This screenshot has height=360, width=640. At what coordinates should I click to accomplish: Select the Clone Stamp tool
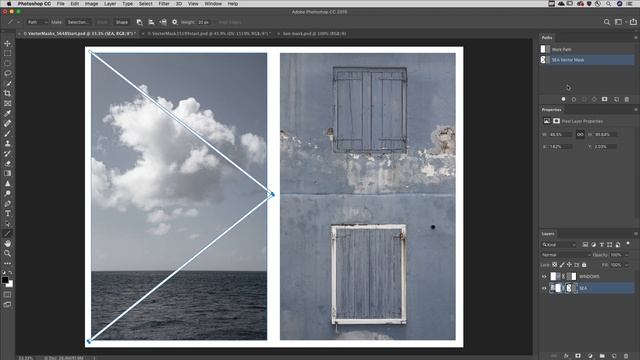7,143
